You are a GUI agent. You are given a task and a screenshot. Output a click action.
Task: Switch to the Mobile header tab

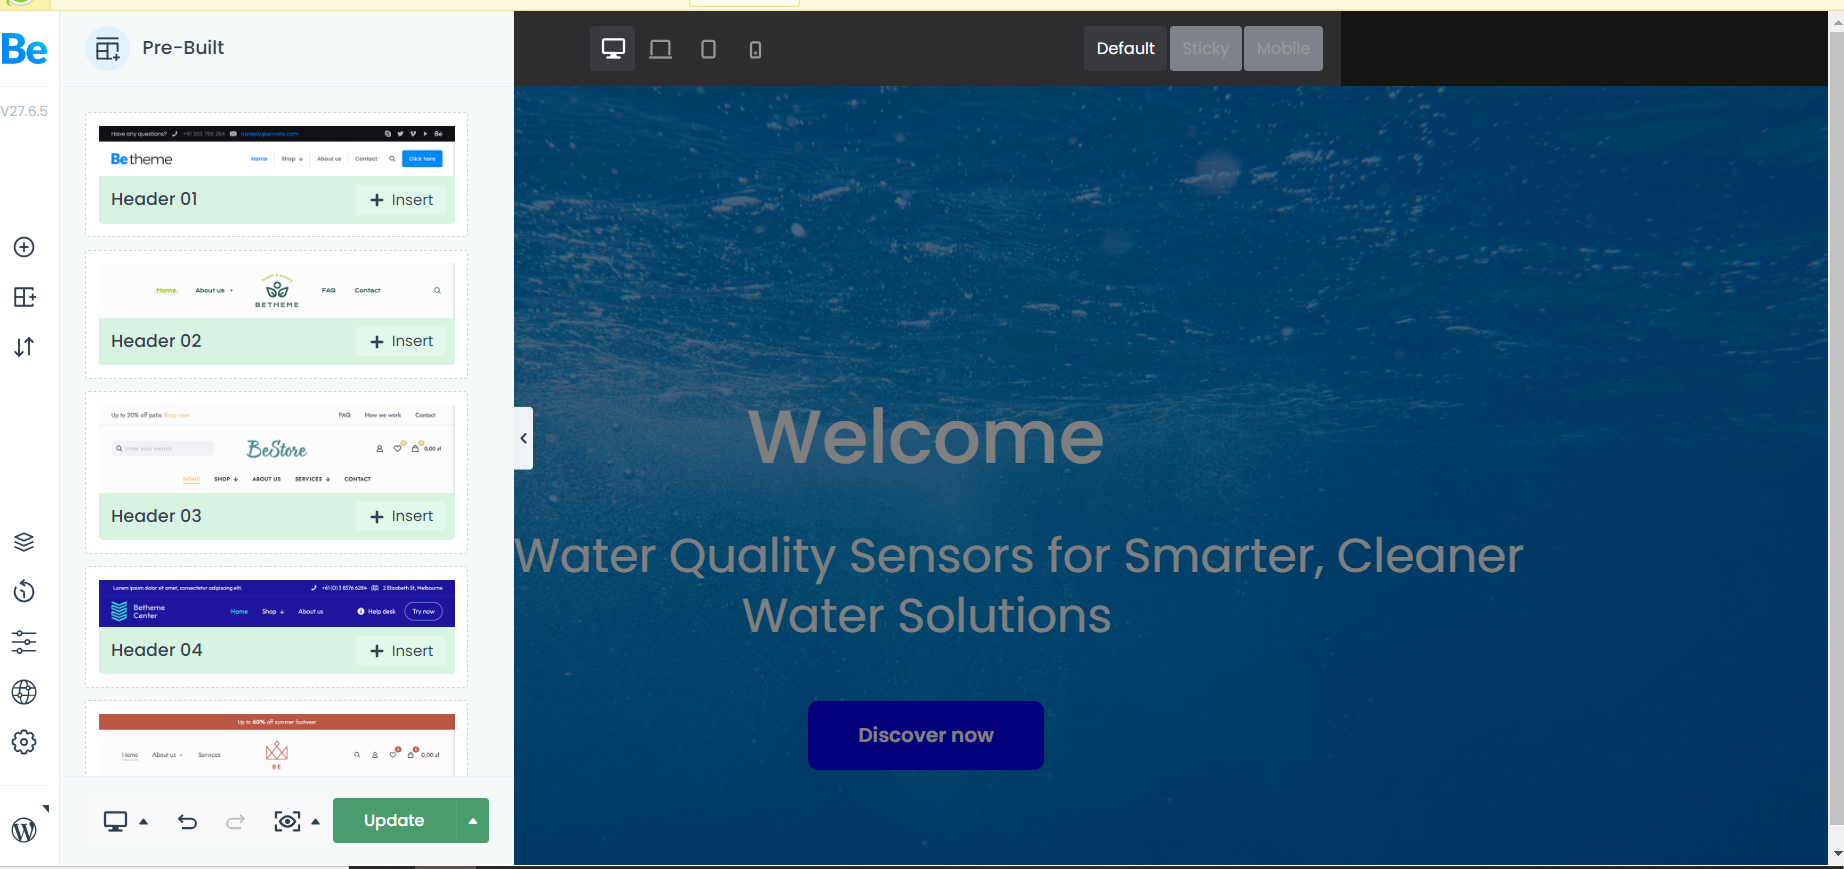1283,48
